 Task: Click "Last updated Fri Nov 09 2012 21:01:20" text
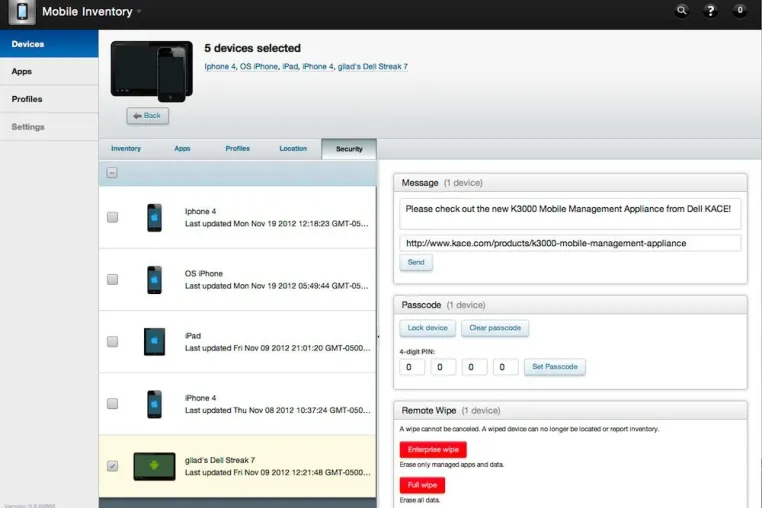(277, 348)
